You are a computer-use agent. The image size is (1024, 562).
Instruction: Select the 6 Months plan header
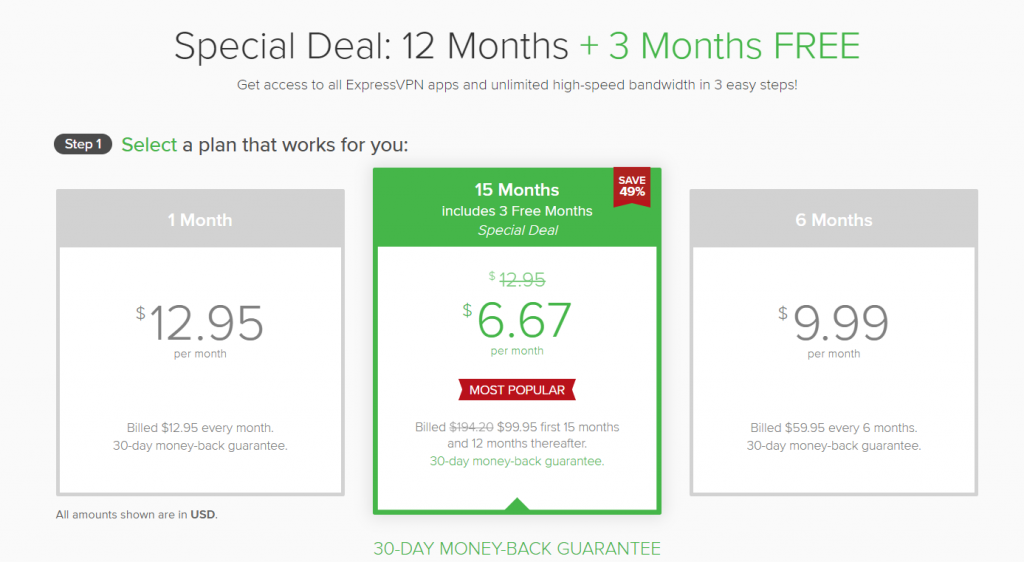(833, 219)
